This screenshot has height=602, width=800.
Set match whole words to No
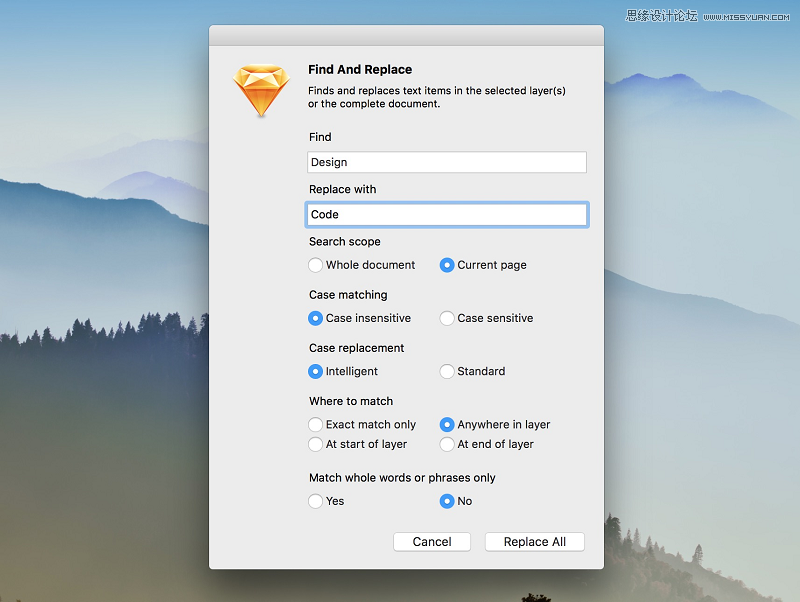[447, 501]
